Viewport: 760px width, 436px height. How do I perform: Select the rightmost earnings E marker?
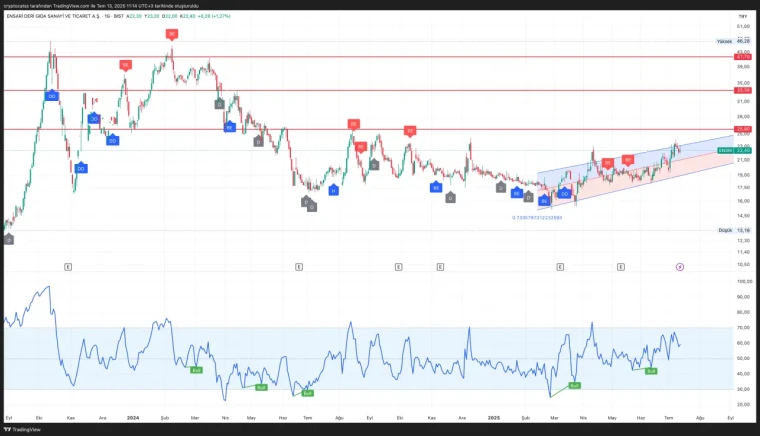[x=621, y=267]
